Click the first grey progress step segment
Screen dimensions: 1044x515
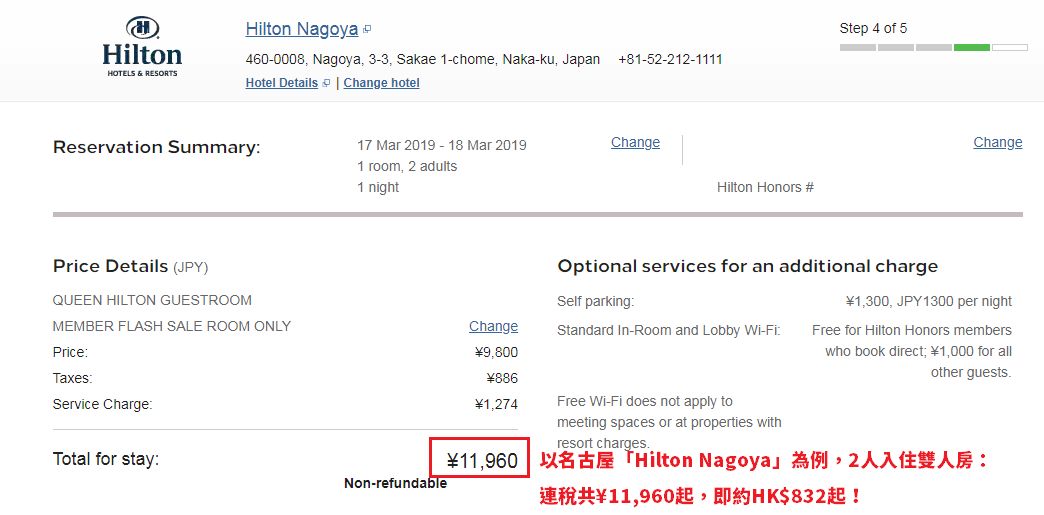coord(858,47)
